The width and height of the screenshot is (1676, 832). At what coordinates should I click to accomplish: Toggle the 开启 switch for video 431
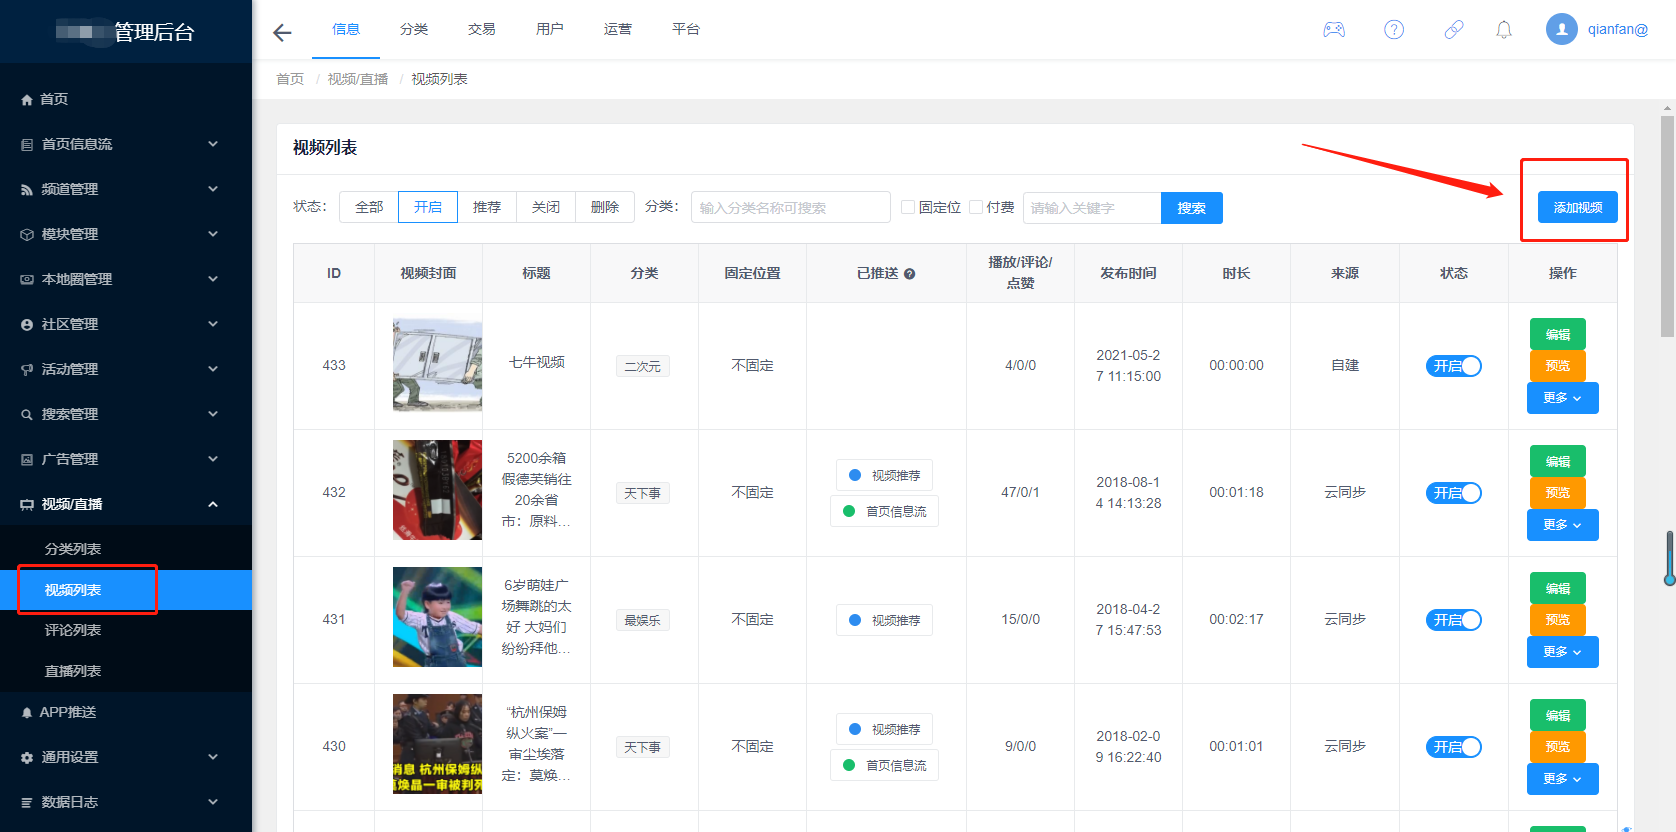[x=1453, y=620]
